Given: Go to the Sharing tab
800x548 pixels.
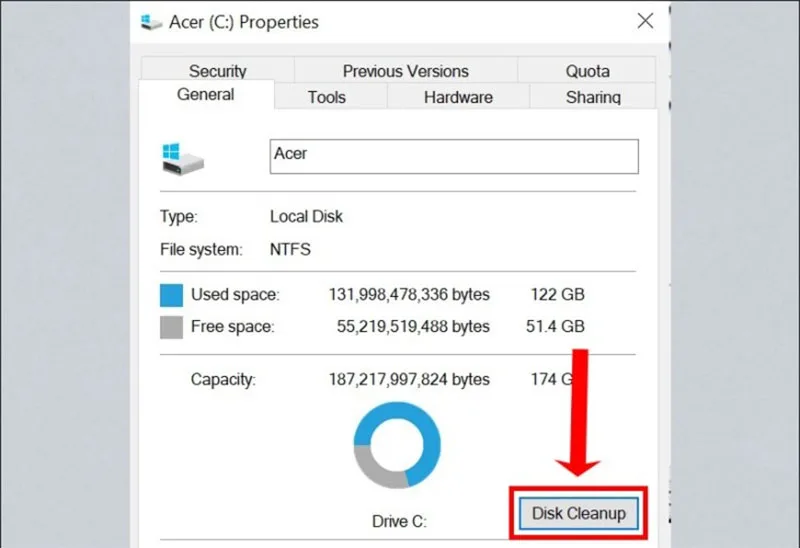Looking at the screenshot, I should (x=593, y=97).
